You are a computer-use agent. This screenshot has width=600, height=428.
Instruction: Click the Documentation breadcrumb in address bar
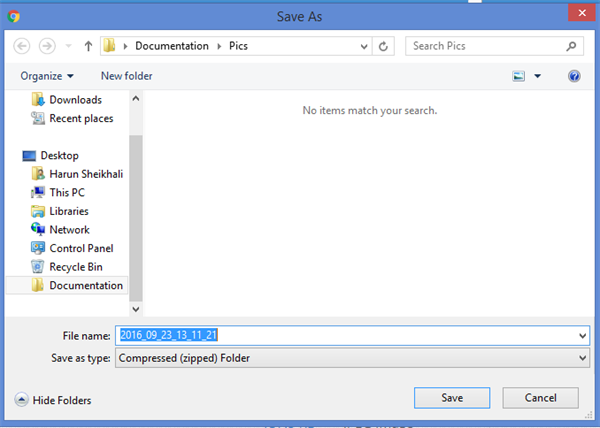pos(172,46)
